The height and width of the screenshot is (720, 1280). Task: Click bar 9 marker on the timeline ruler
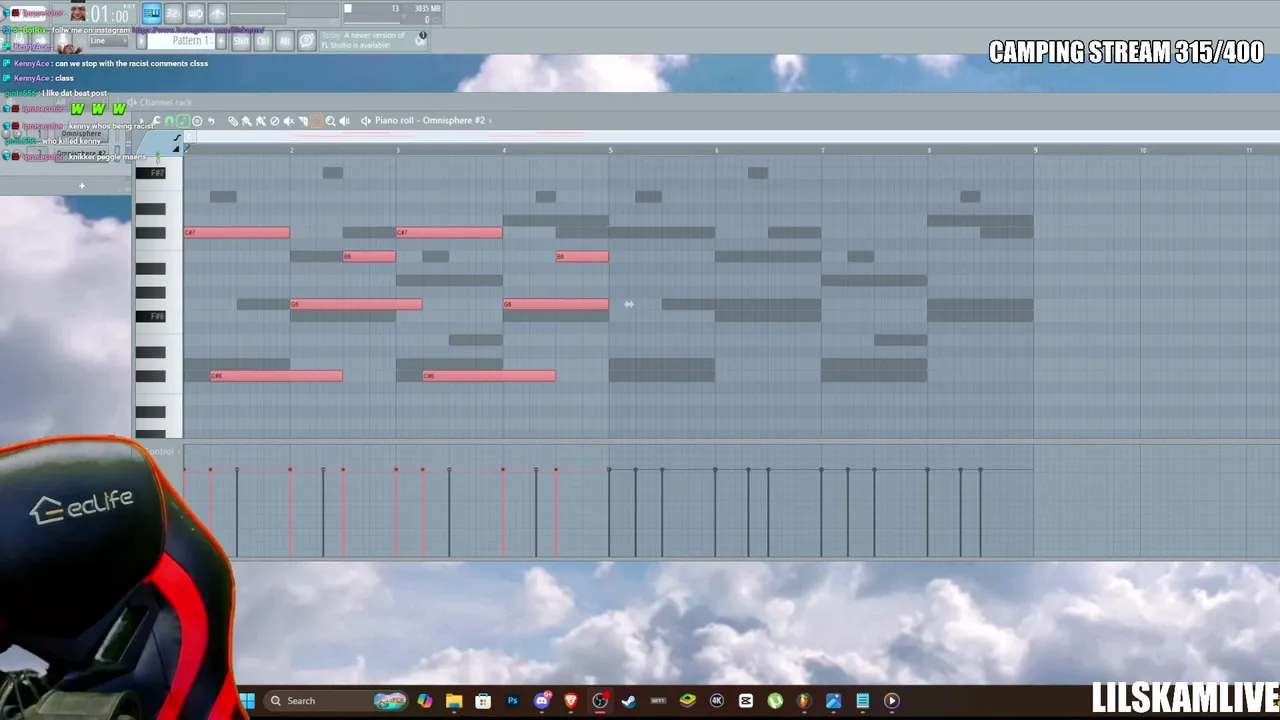(1035, 150)
